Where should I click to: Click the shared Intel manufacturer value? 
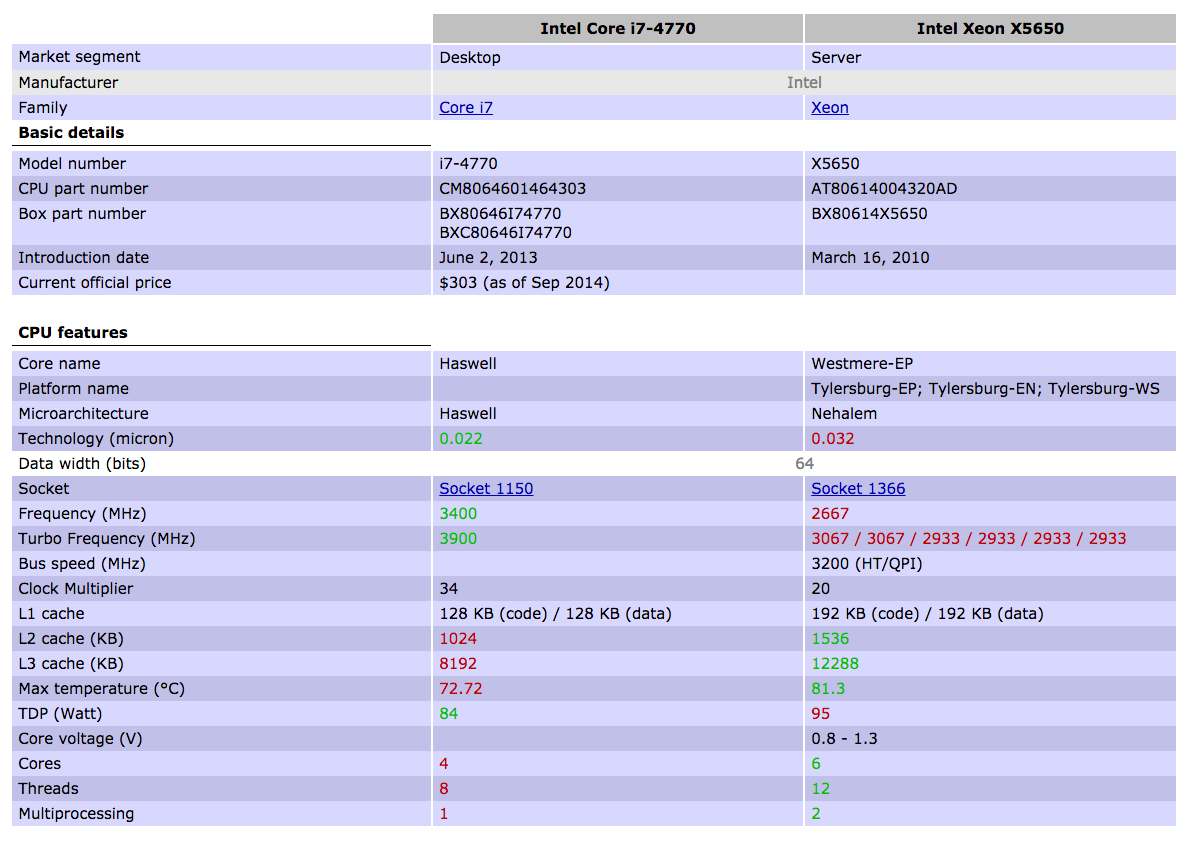(804, 83)
